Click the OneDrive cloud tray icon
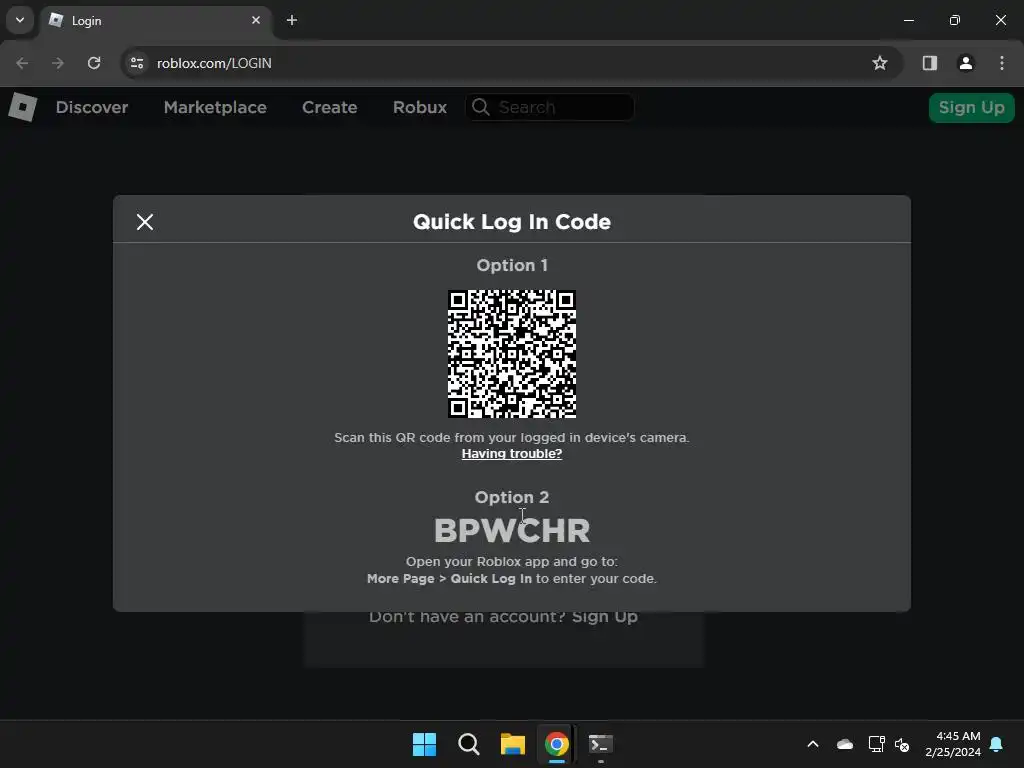 (845, 744)
